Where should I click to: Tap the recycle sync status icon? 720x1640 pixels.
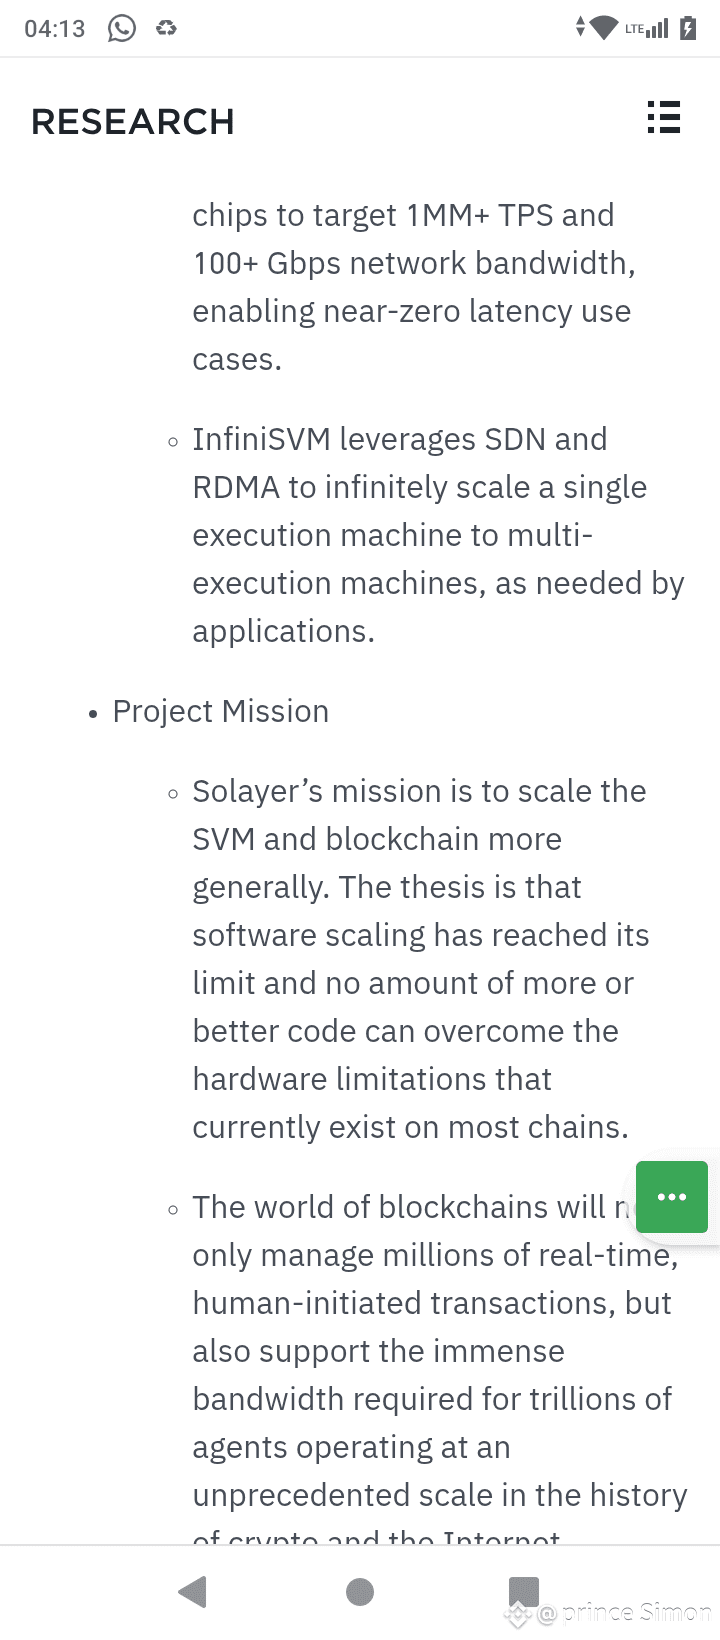(x=166, y=28)
